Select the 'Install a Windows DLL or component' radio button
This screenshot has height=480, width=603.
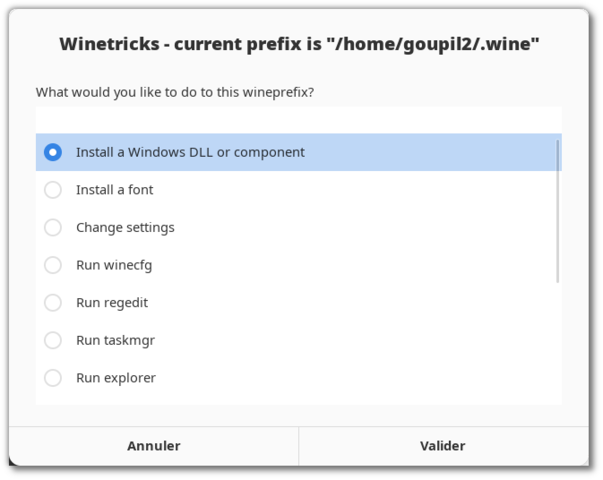point(53,152)
